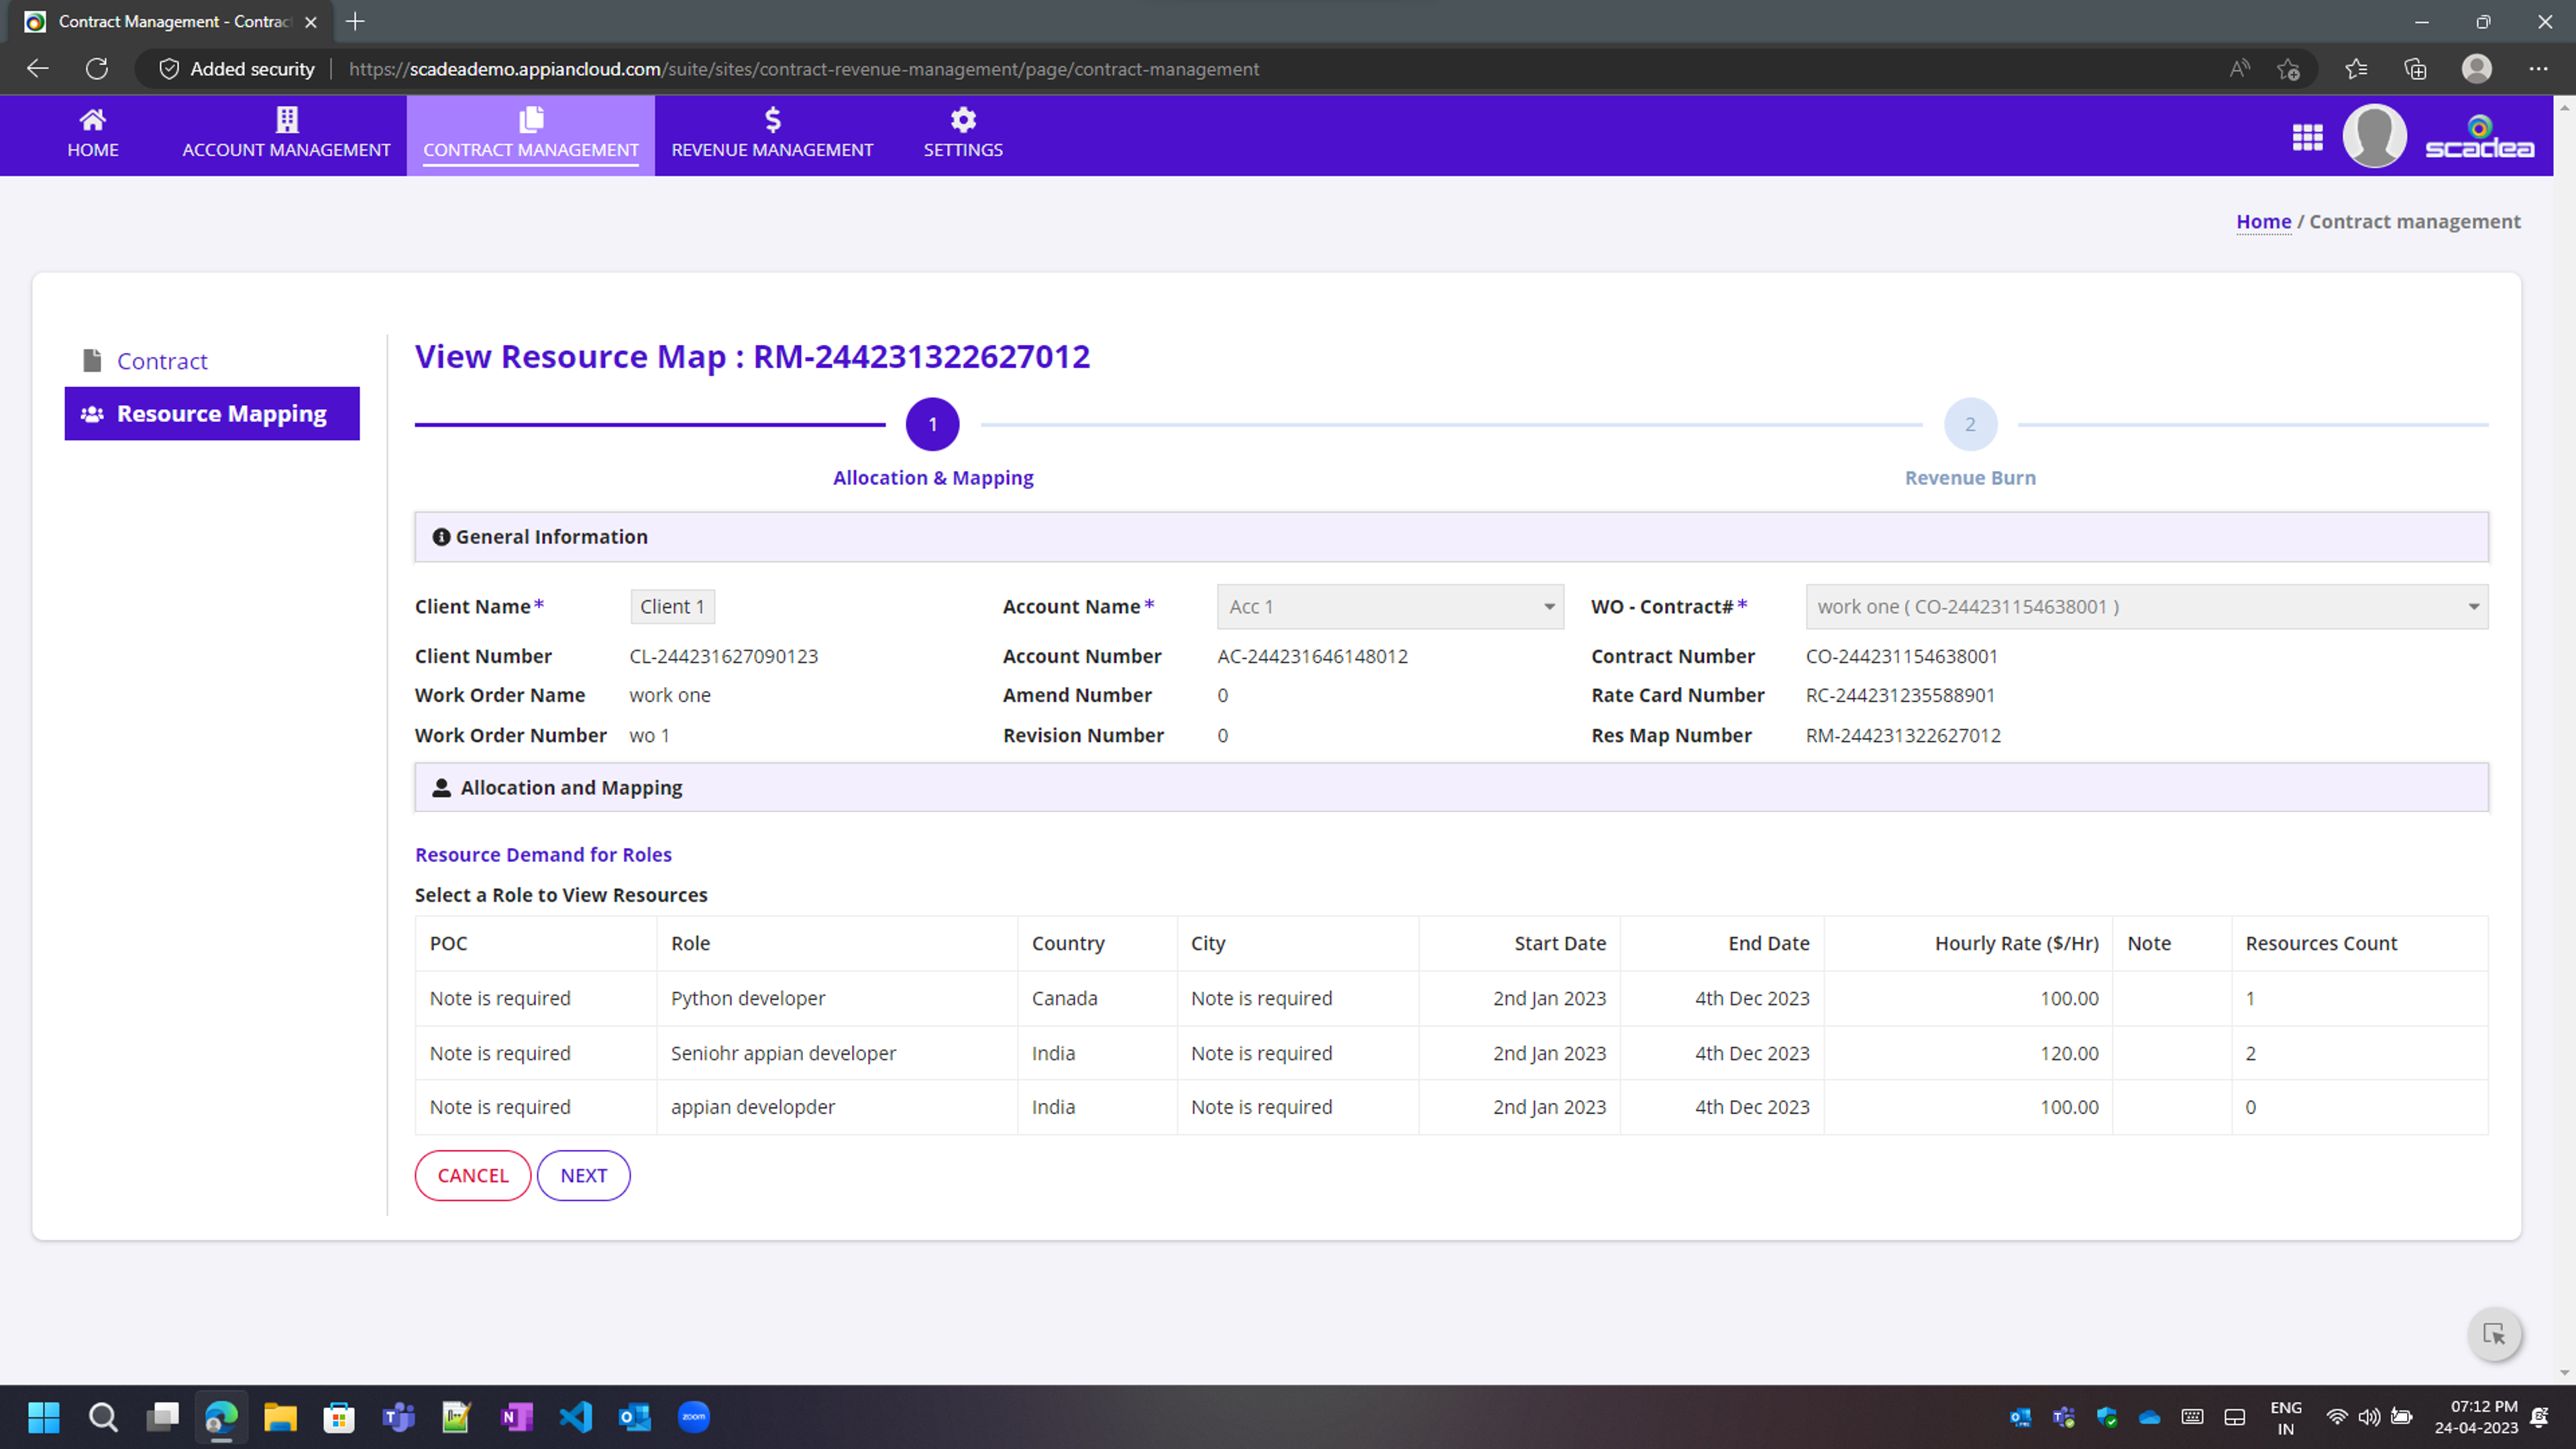Open the Revenue Management tab

point(772,135)
